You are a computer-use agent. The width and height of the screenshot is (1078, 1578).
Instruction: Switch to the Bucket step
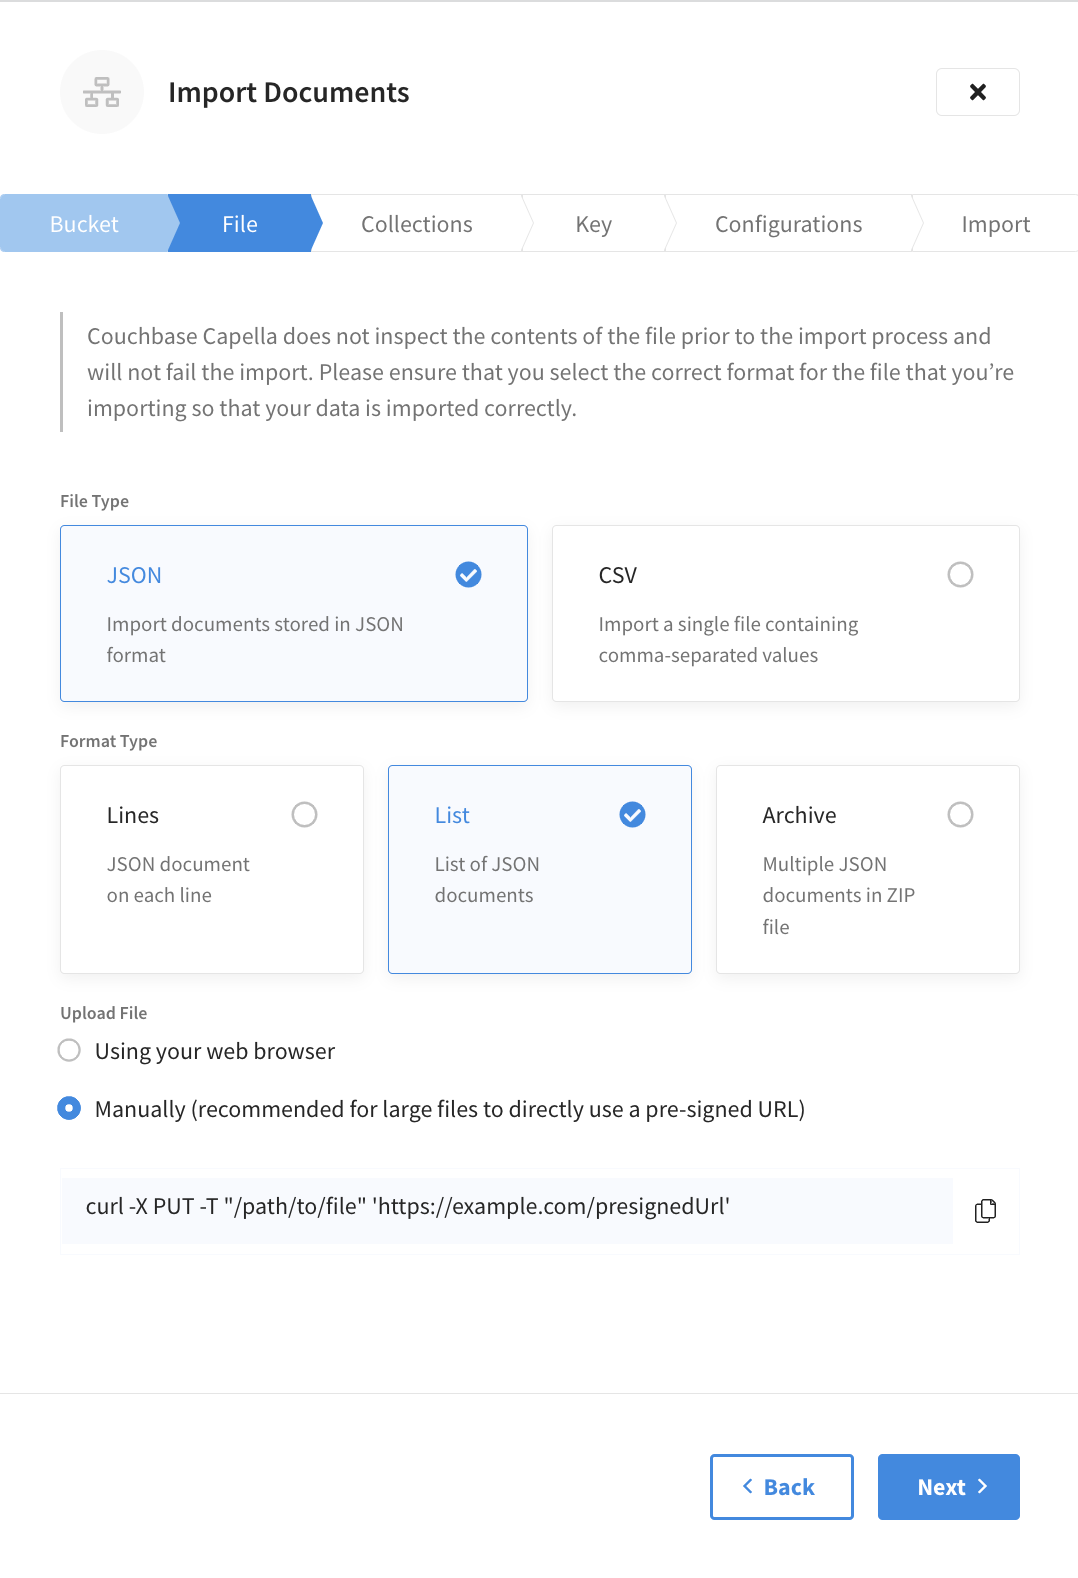84,223
